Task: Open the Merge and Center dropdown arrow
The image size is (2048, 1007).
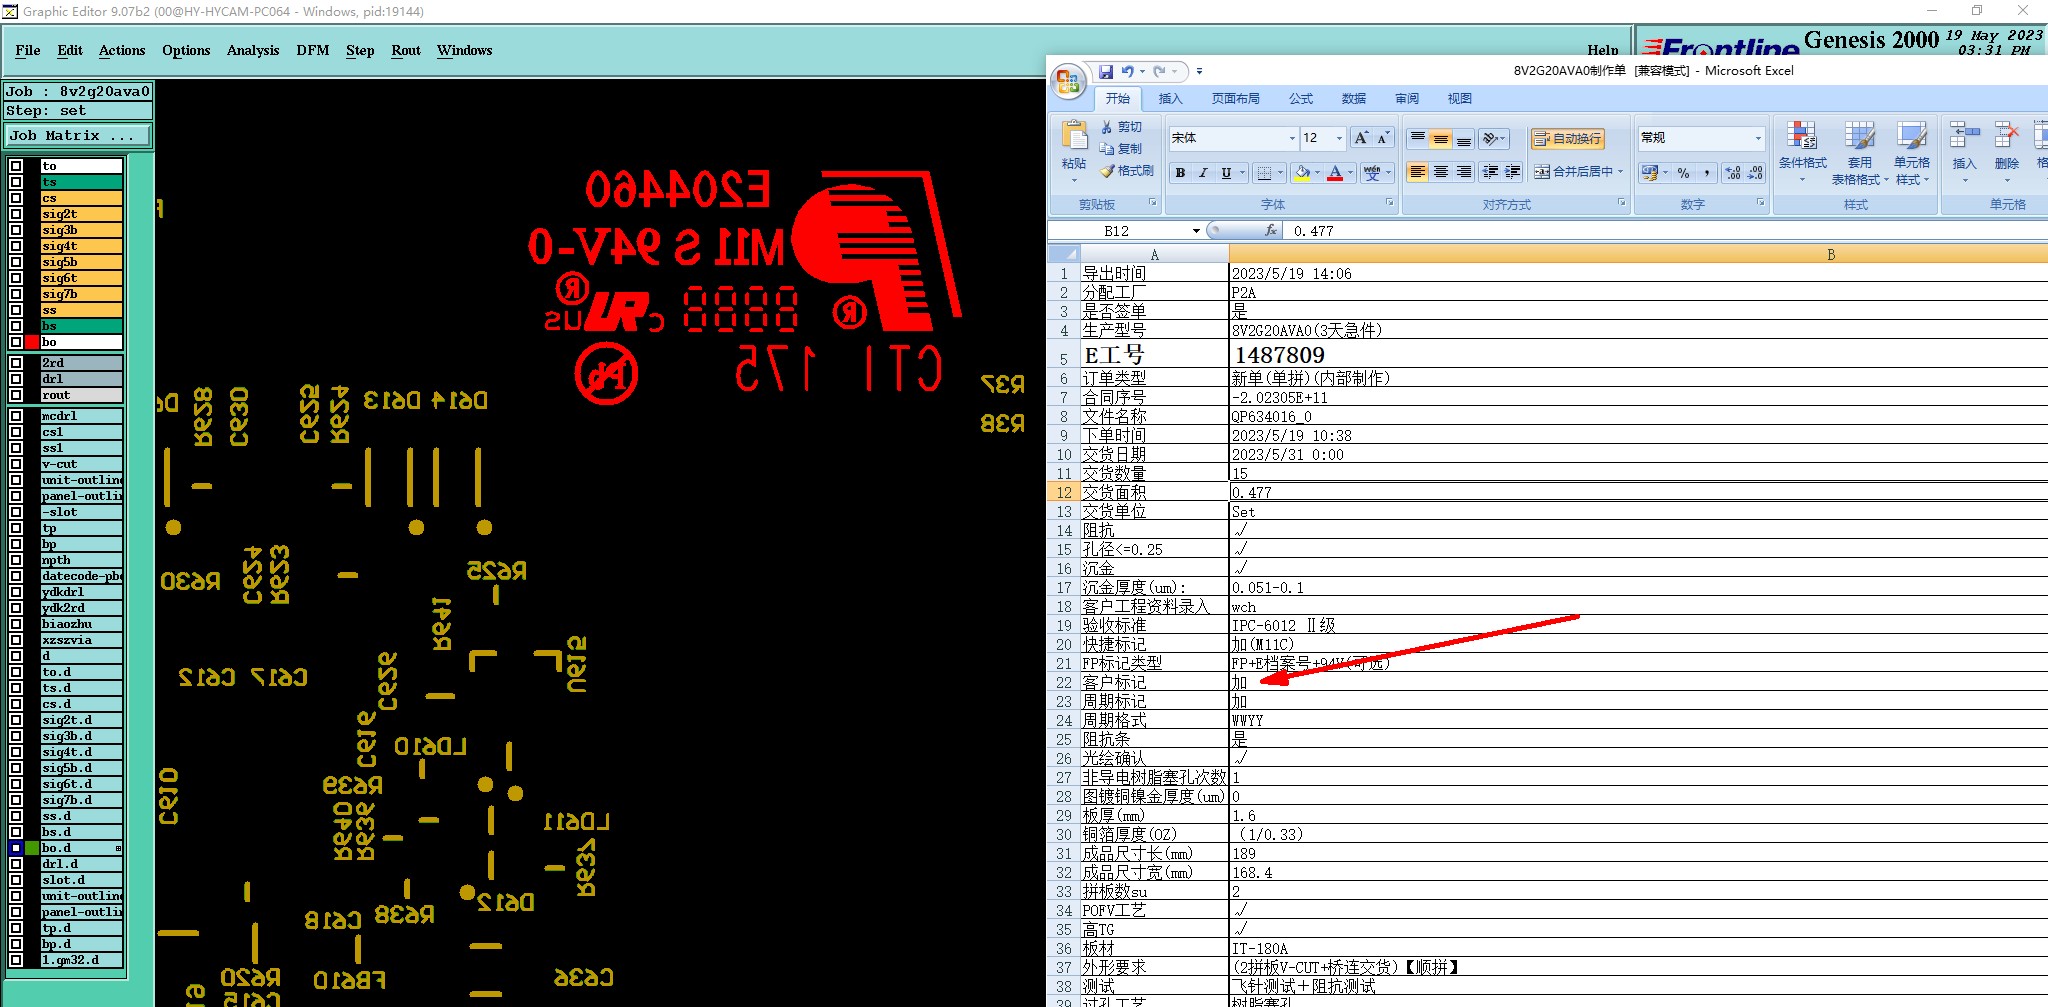Action: [x=1620, y=172]
